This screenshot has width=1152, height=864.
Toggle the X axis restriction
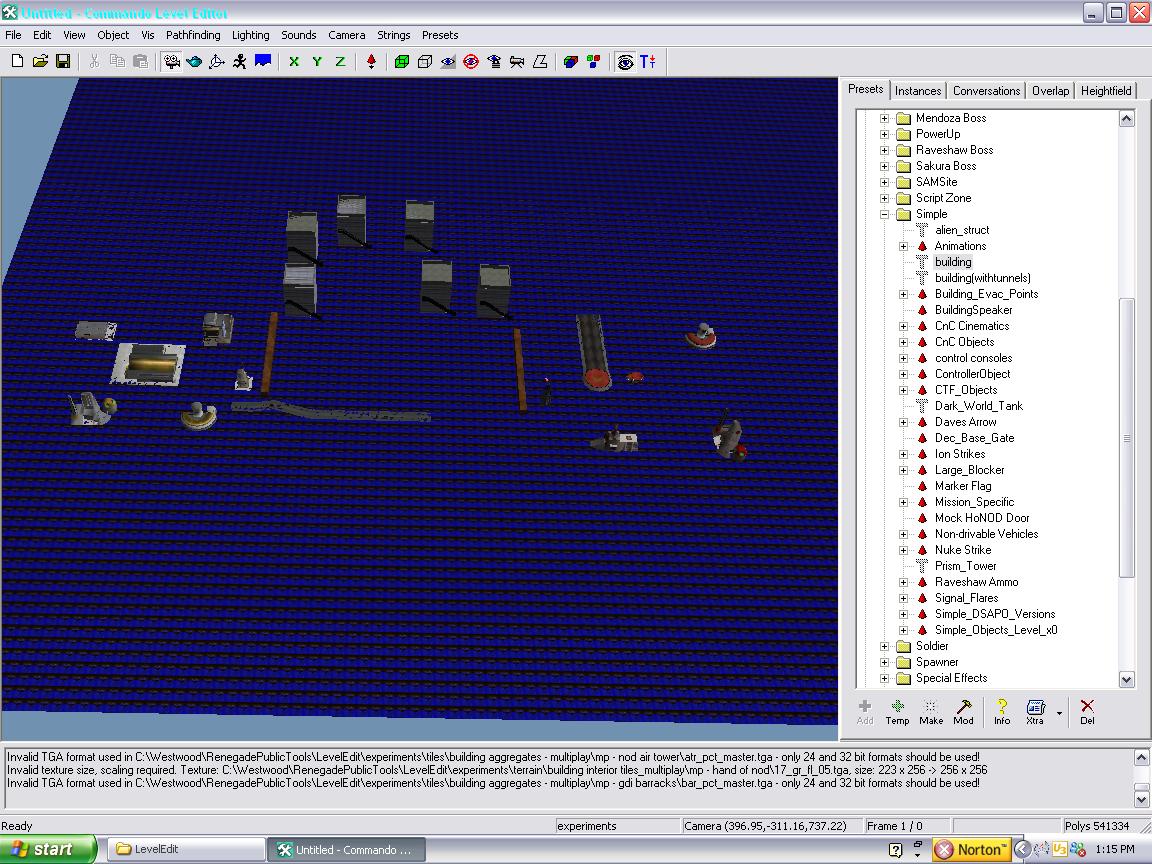[x=294, y=61]
